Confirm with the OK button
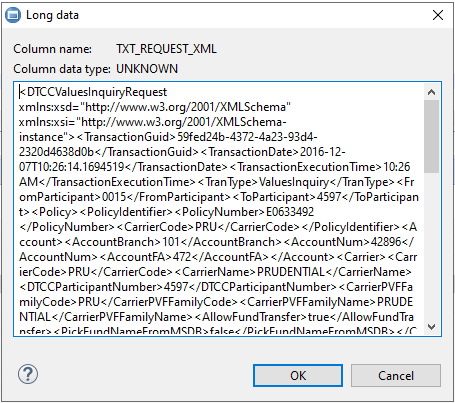 coord(298,376)
